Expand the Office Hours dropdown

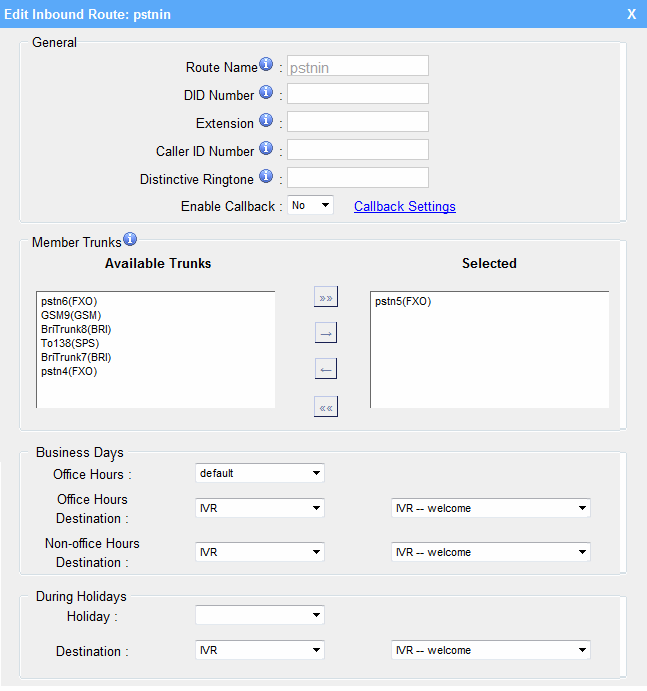259,473
